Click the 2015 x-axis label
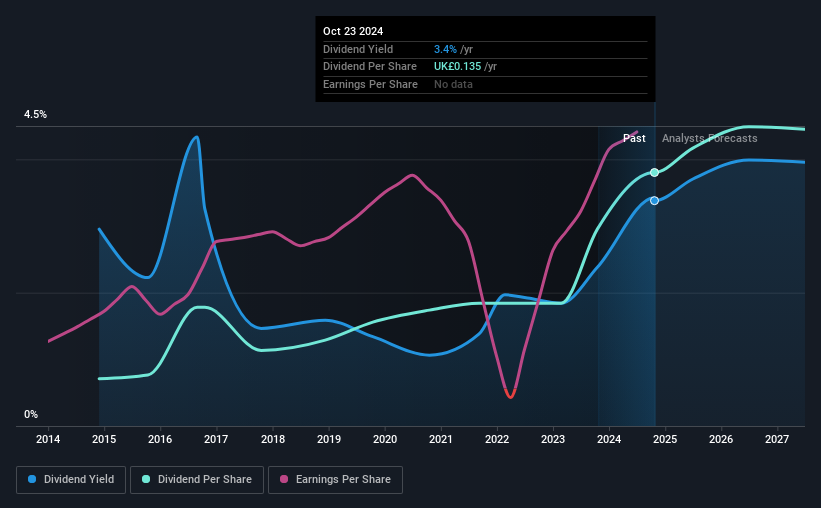 (104, 439)
